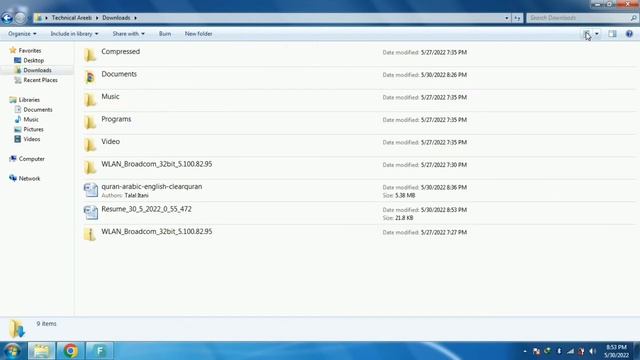Expand arrow after Technical Areeb breadcrumb

(x=97, y=18)
